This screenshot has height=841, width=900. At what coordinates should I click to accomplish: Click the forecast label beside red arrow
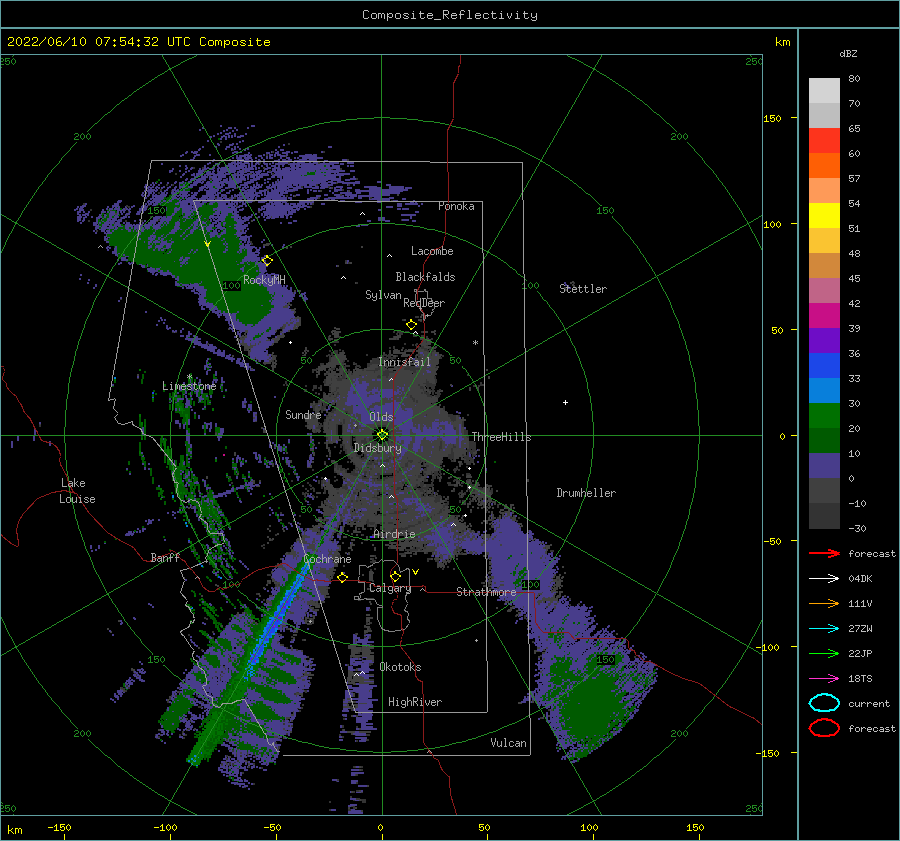point(871,553)
